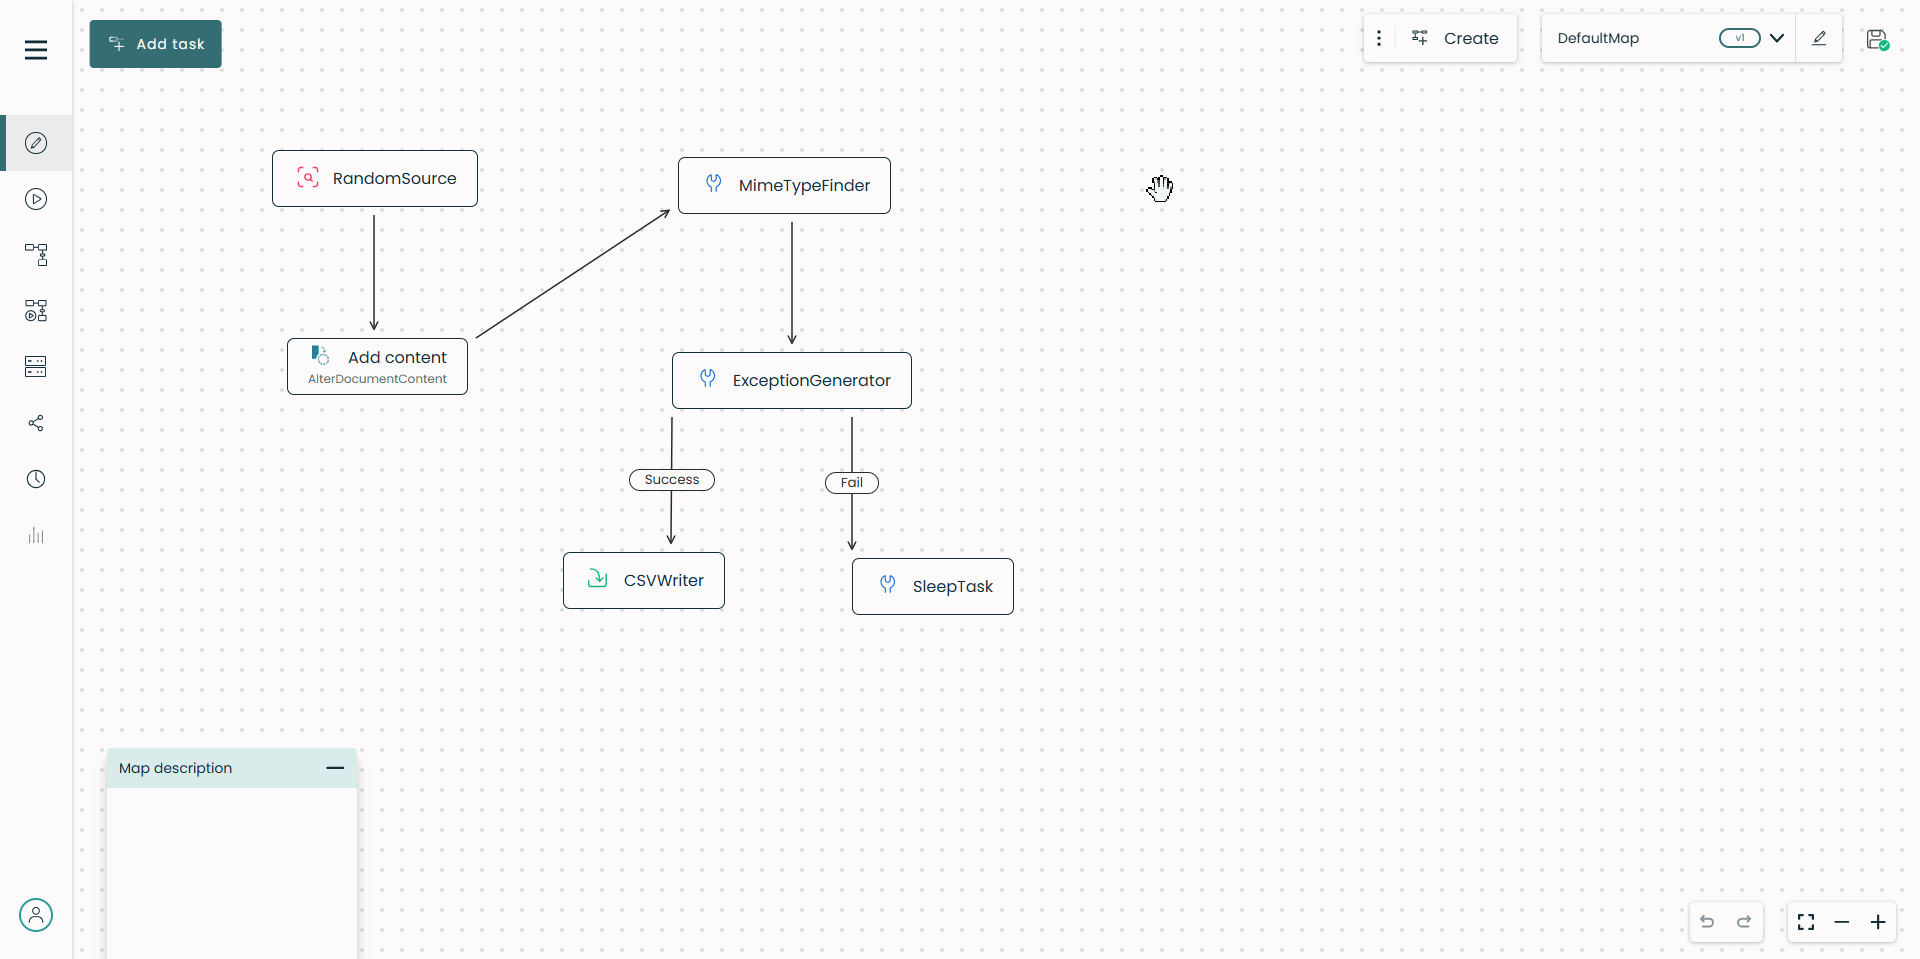Viewport: 1920px width, 959px height.
Task: Click the save map icon
Action: (1877, 39)
